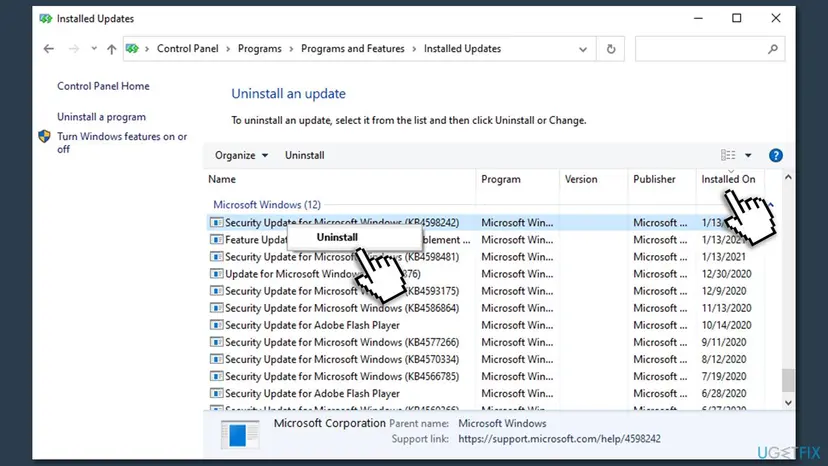Click the 9/11/2020 installed date cell
The width and height of the screenshot is (828, 466).
click(724, 342)
